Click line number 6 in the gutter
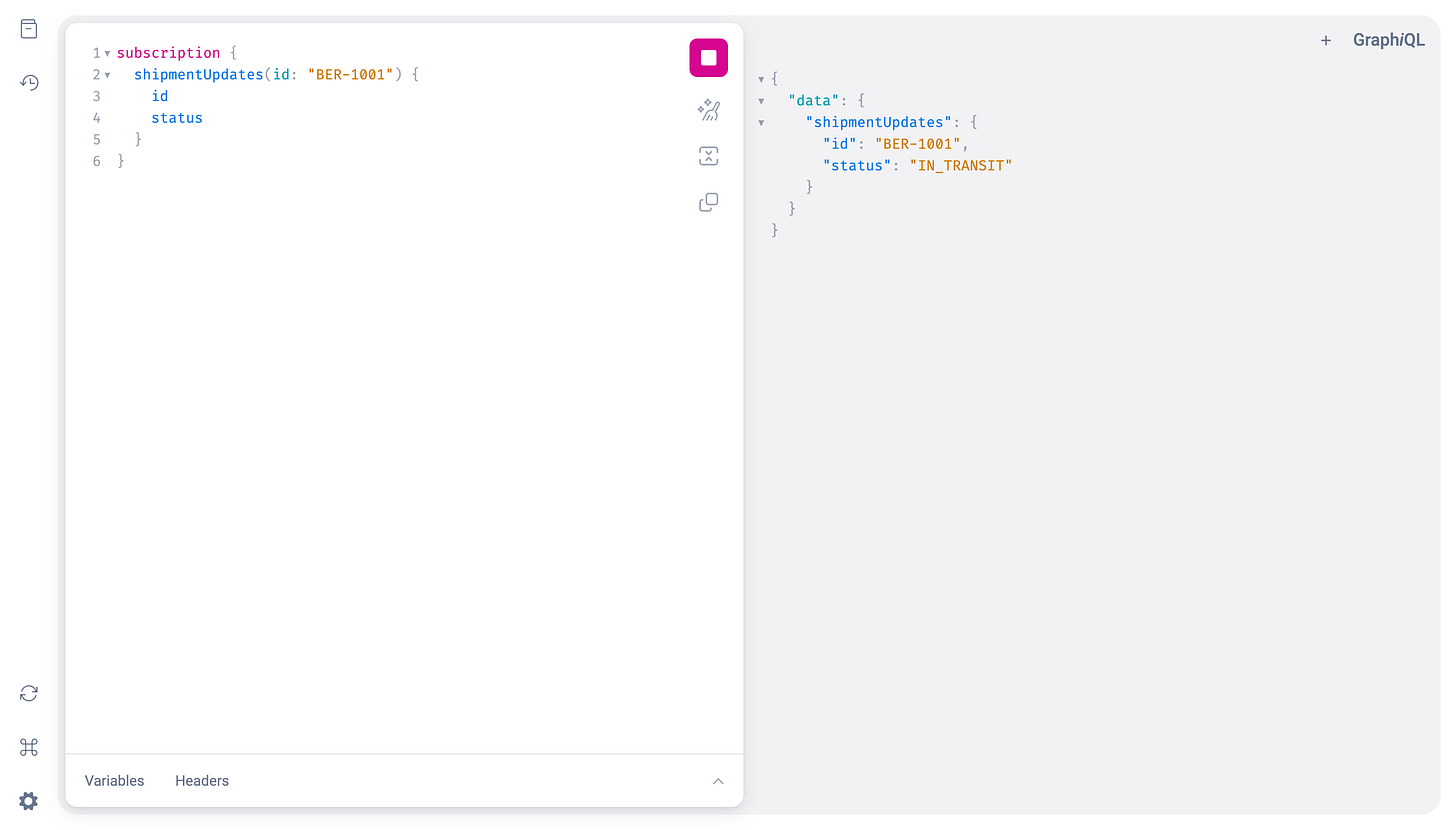The width and height of the screenshot is (1456, 830). (97, 162)
